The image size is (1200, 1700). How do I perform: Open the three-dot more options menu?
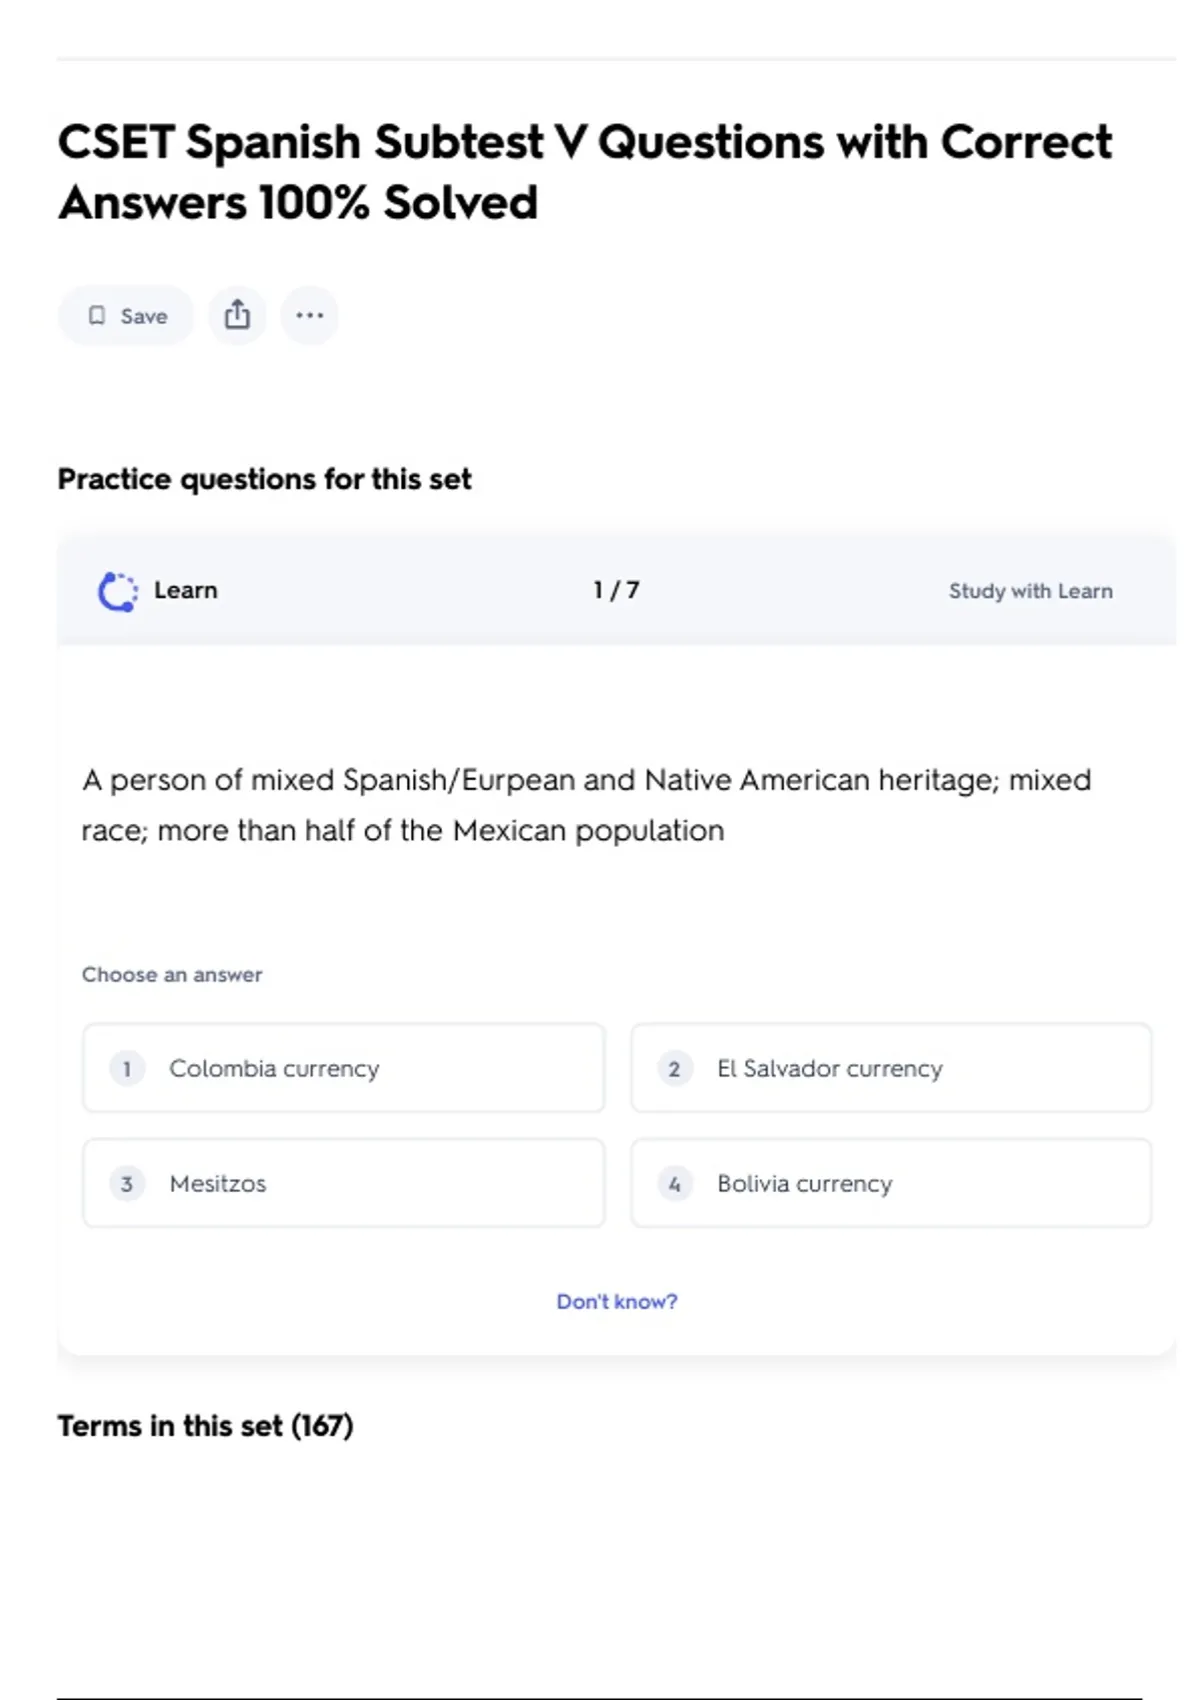coord(310,315)
